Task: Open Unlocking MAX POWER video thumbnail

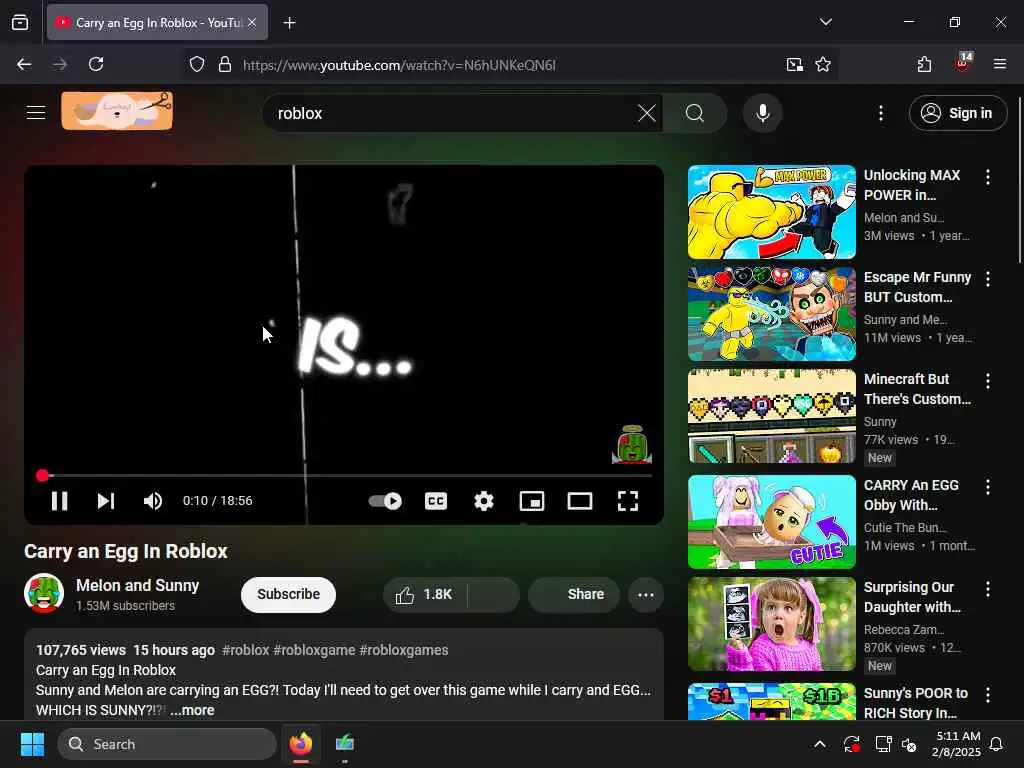Action: pyautogui.click(x=771, y=212)
